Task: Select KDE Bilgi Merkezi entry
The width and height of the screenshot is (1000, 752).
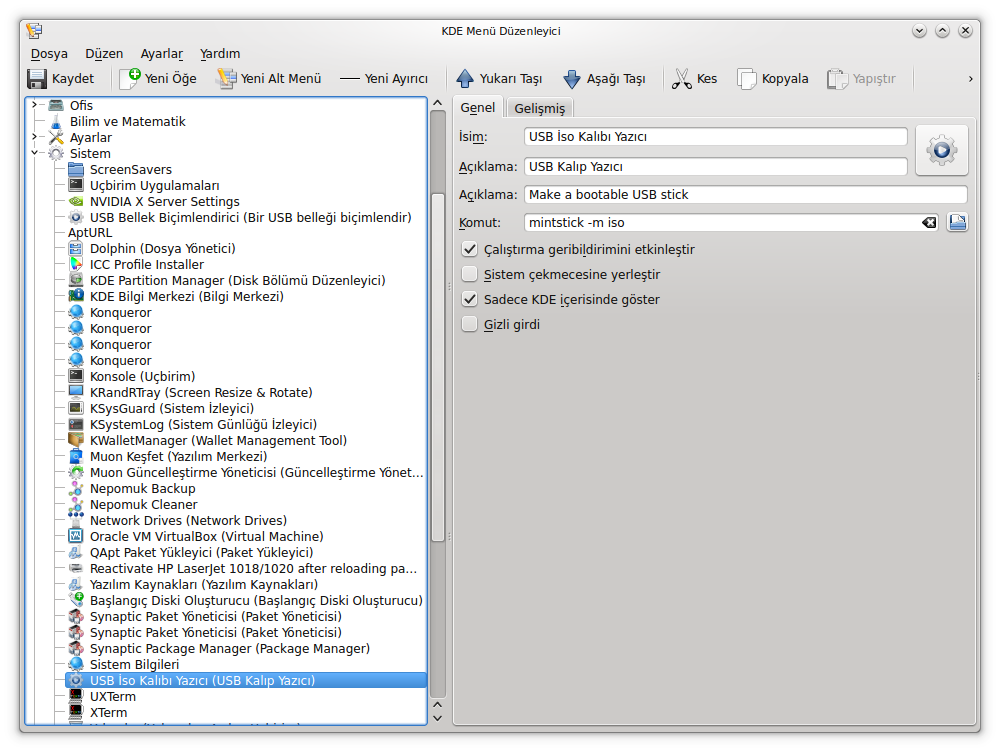Action: tap(187, 297)
